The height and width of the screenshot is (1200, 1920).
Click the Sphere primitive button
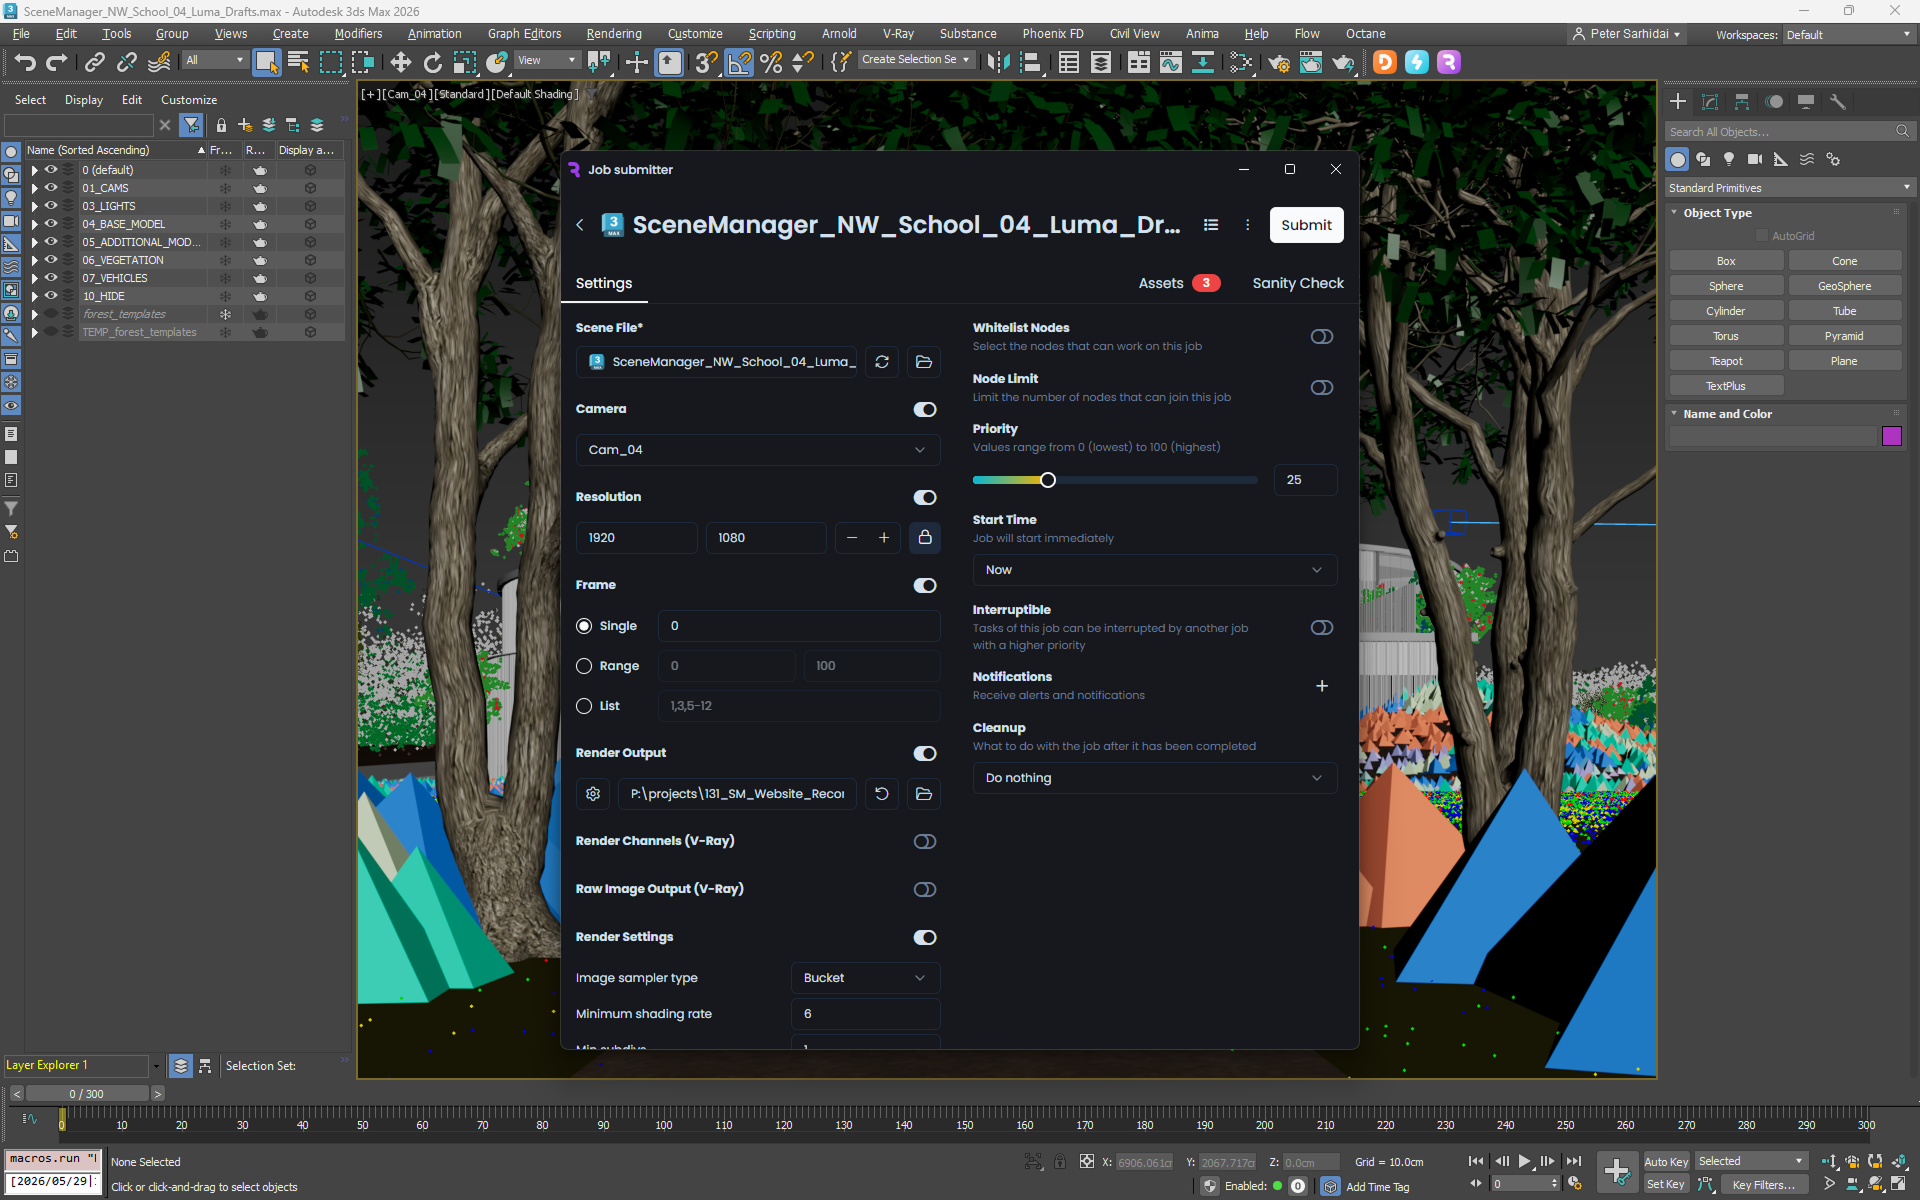point(1726,286)
